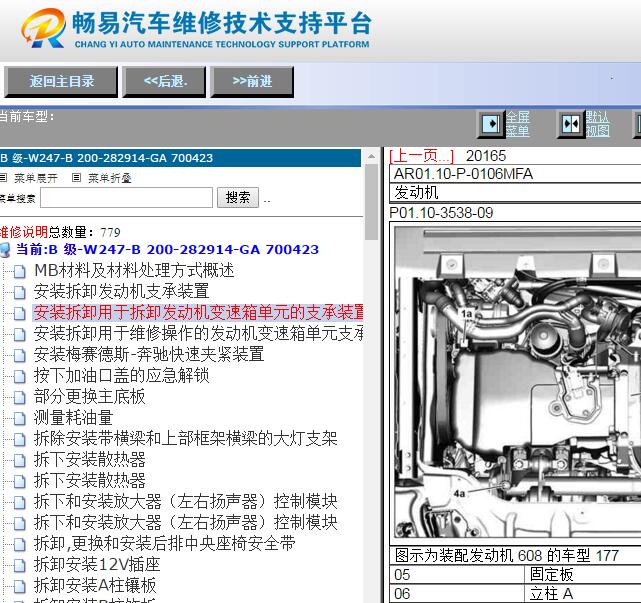The height and width of the screenshot is (603, 641).
Task: Open 拆卸安装A柱镶板
Action: pyautogui.click(x=95, y=586)
